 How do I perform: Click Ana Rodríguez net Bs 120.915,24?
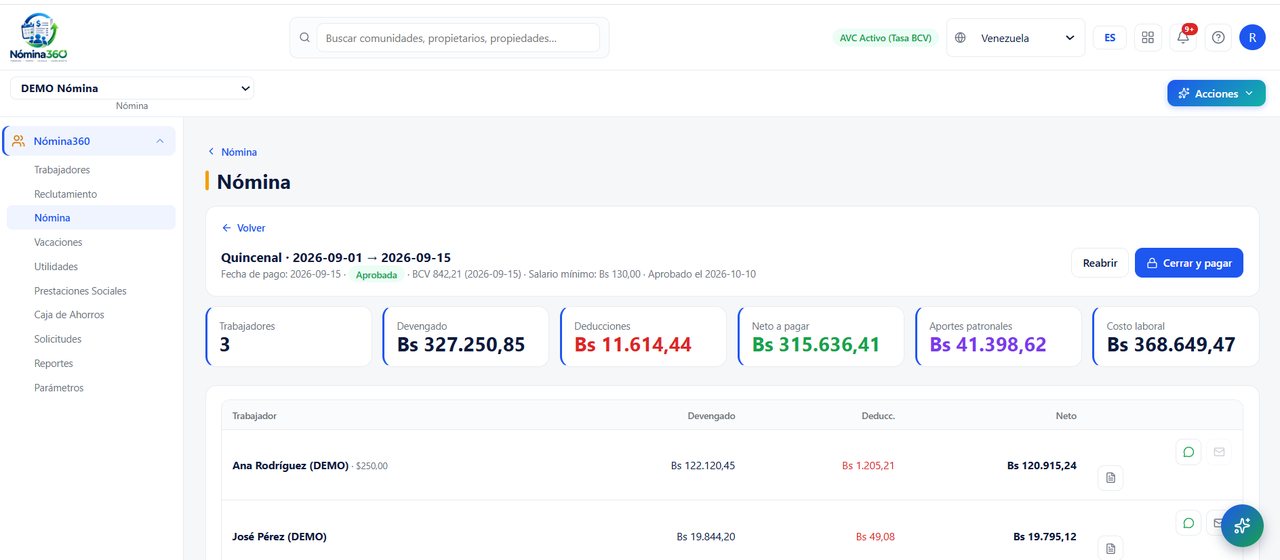click(x=1042, y=466)
